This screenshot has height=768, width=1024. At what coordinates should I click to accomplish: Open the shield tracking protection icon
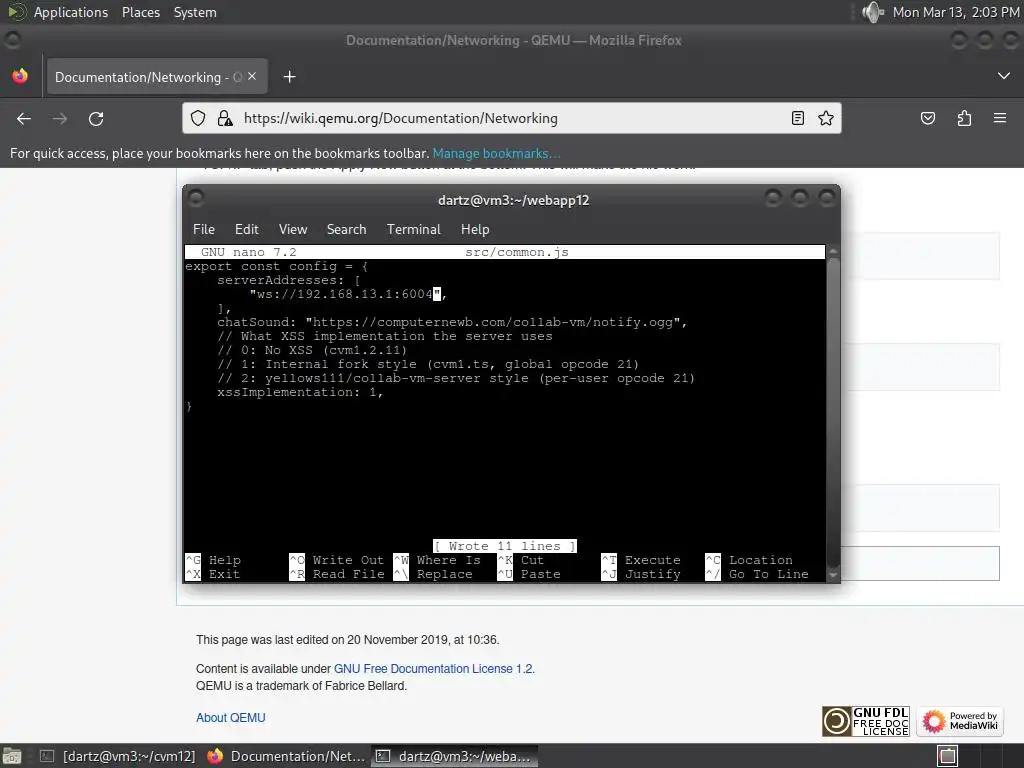(x=198, y=118)
